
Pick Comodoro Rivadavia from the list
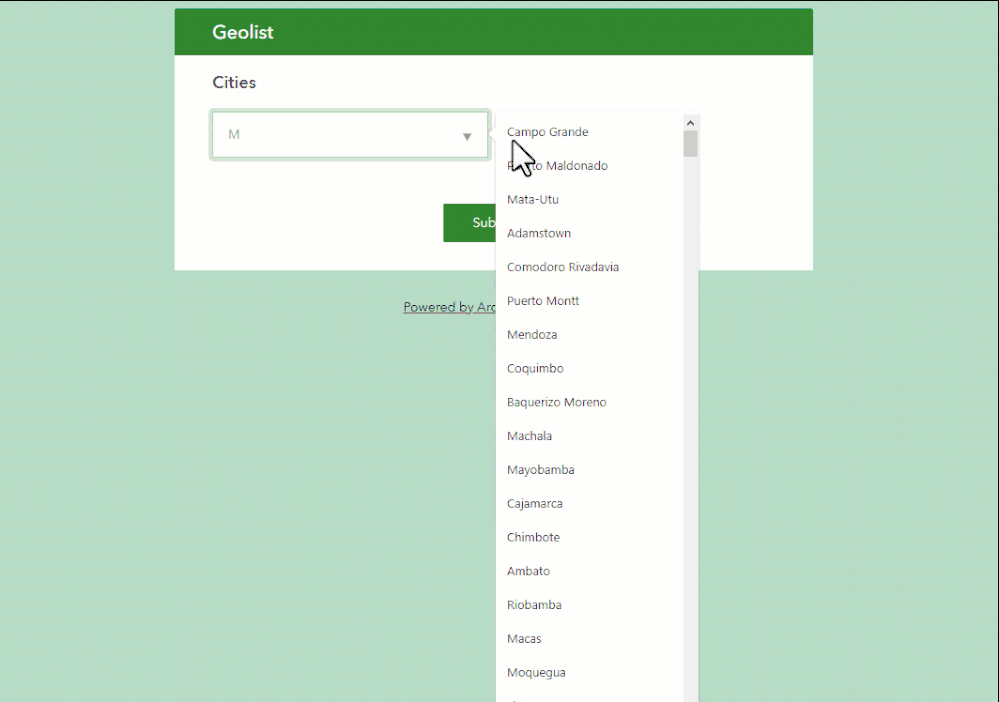click(562, 267)
